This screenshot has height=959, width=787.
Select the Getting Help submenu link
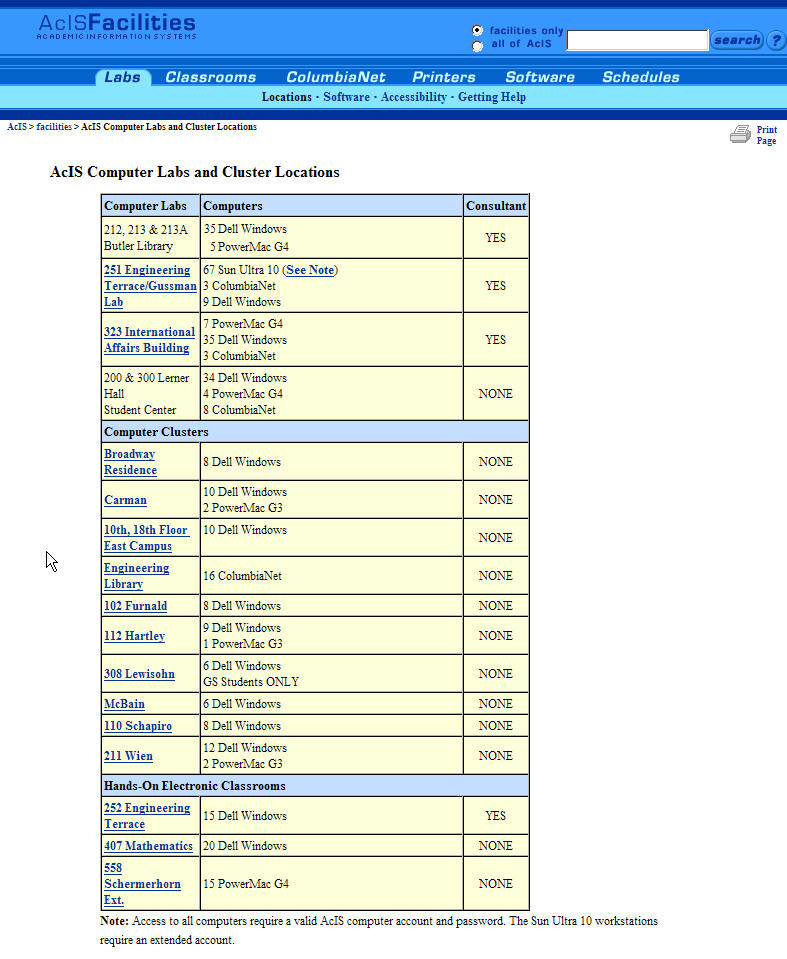(x=492, y=97)
